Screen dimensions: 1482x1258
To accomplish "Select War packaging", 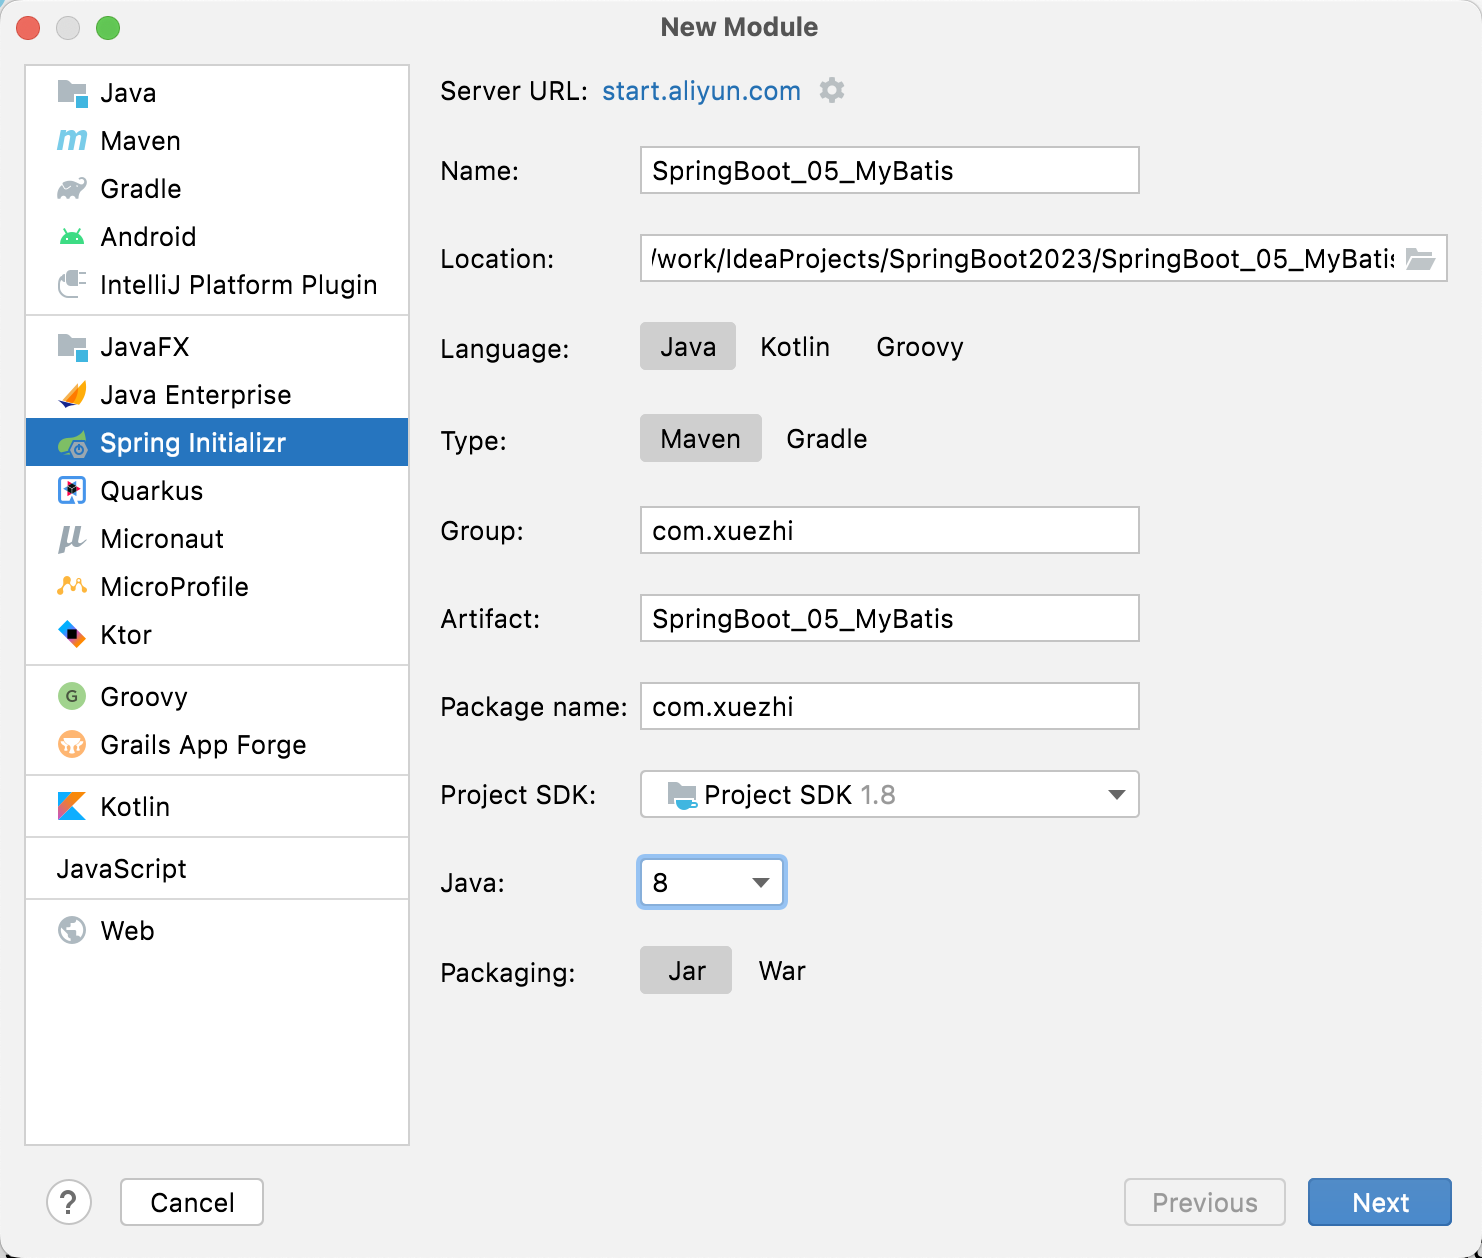I will [782, 971].
